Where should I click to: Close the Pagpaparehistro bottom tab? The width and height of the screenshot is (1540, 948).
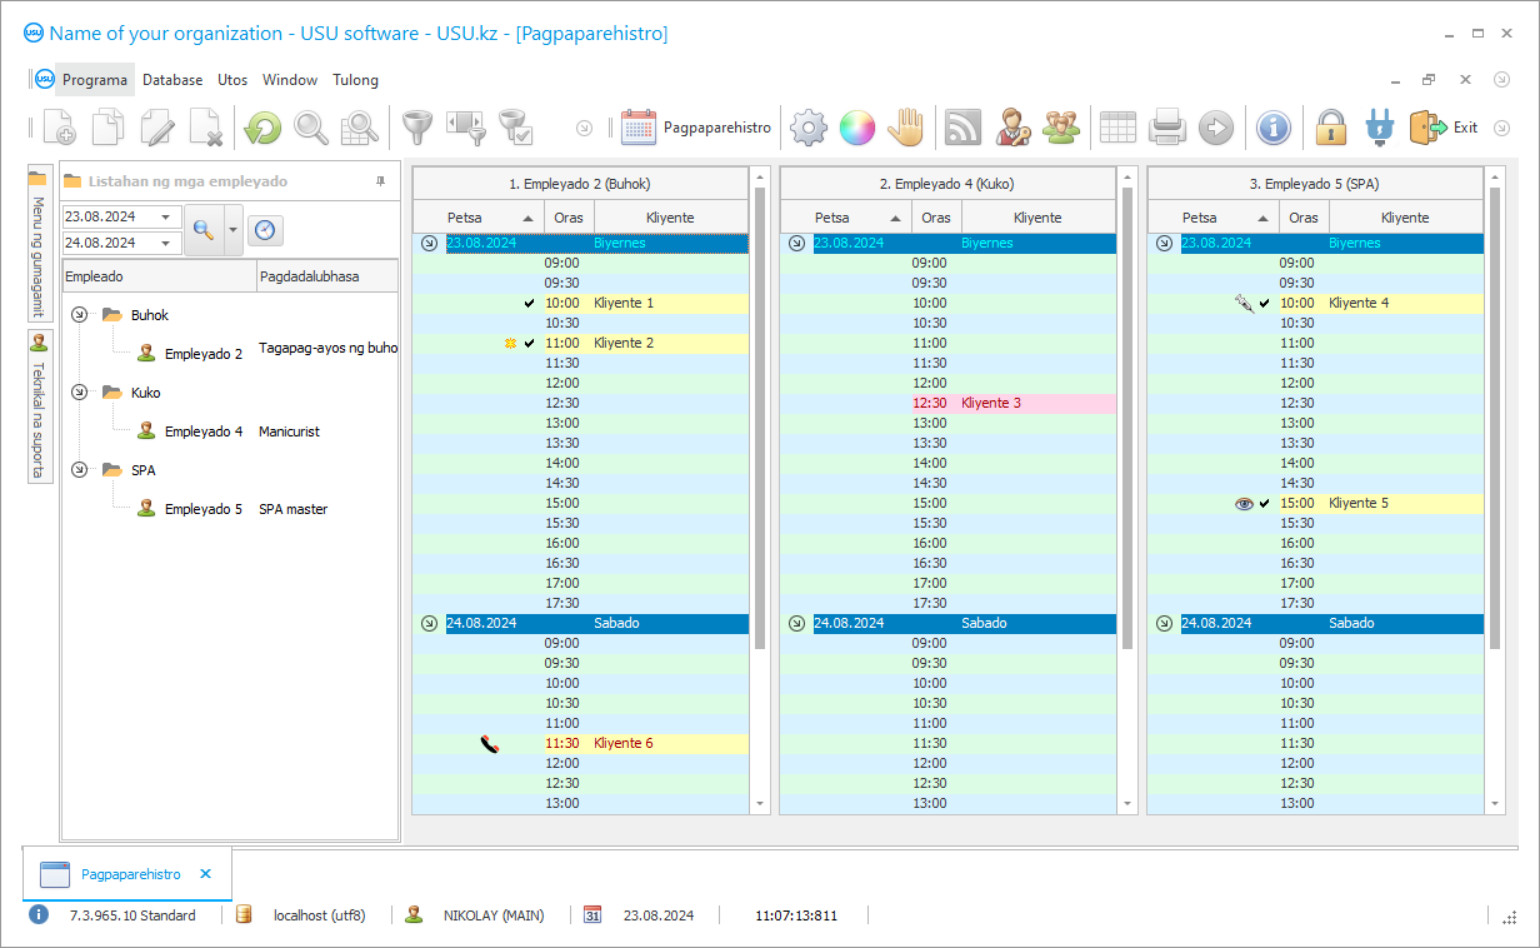pyautogui.click(x=205, y=874)
